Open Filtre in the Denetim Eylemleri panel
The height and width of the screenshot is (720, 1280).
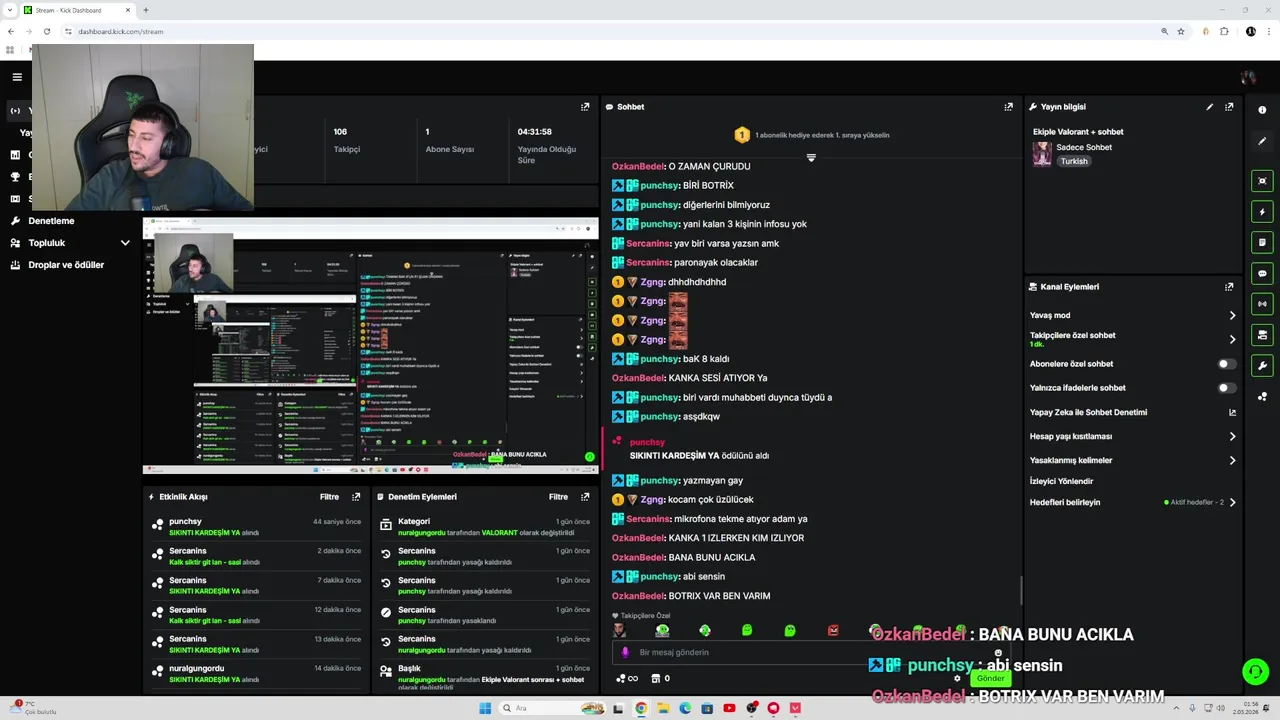click(x=558, y=497)
